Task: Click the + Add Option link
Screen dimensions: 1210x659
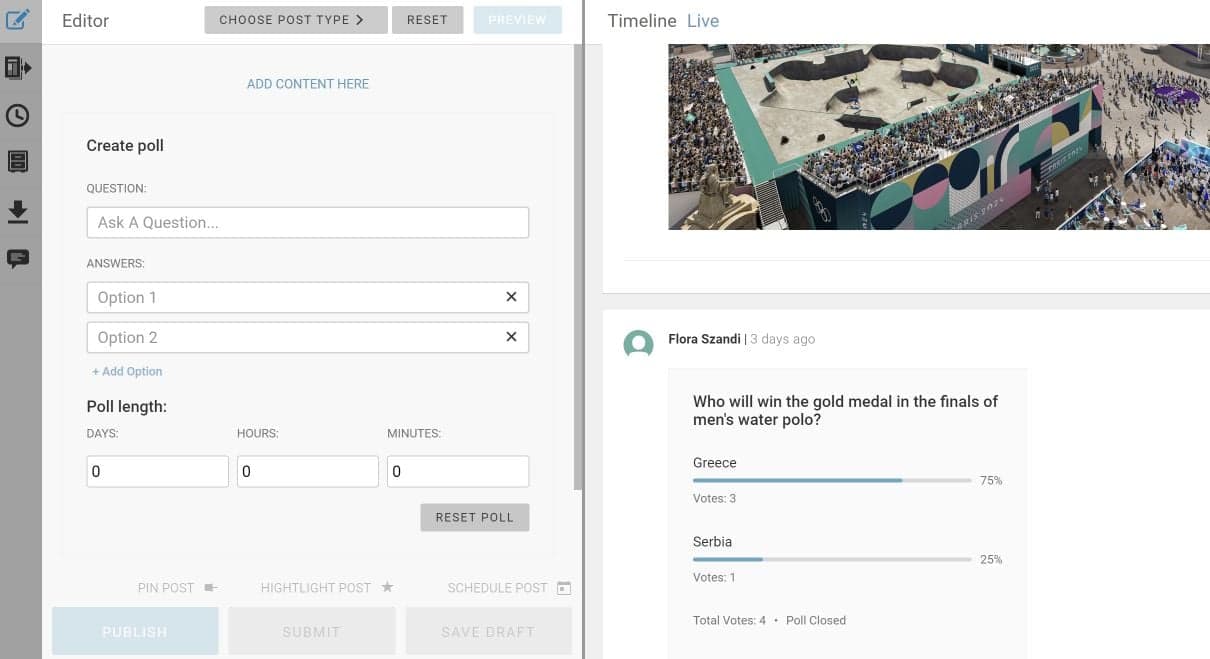Action: [127, 371]
